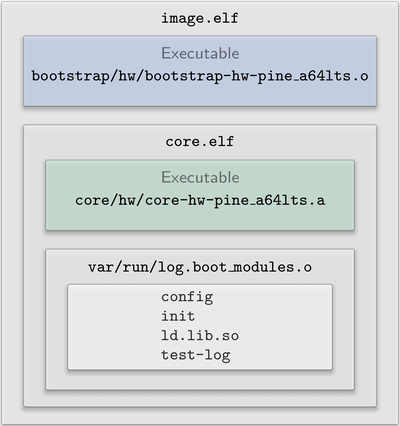Viewport: 400px width, 426px height.
Task: Select the ld.lib.so module entry
Action: 200,335
